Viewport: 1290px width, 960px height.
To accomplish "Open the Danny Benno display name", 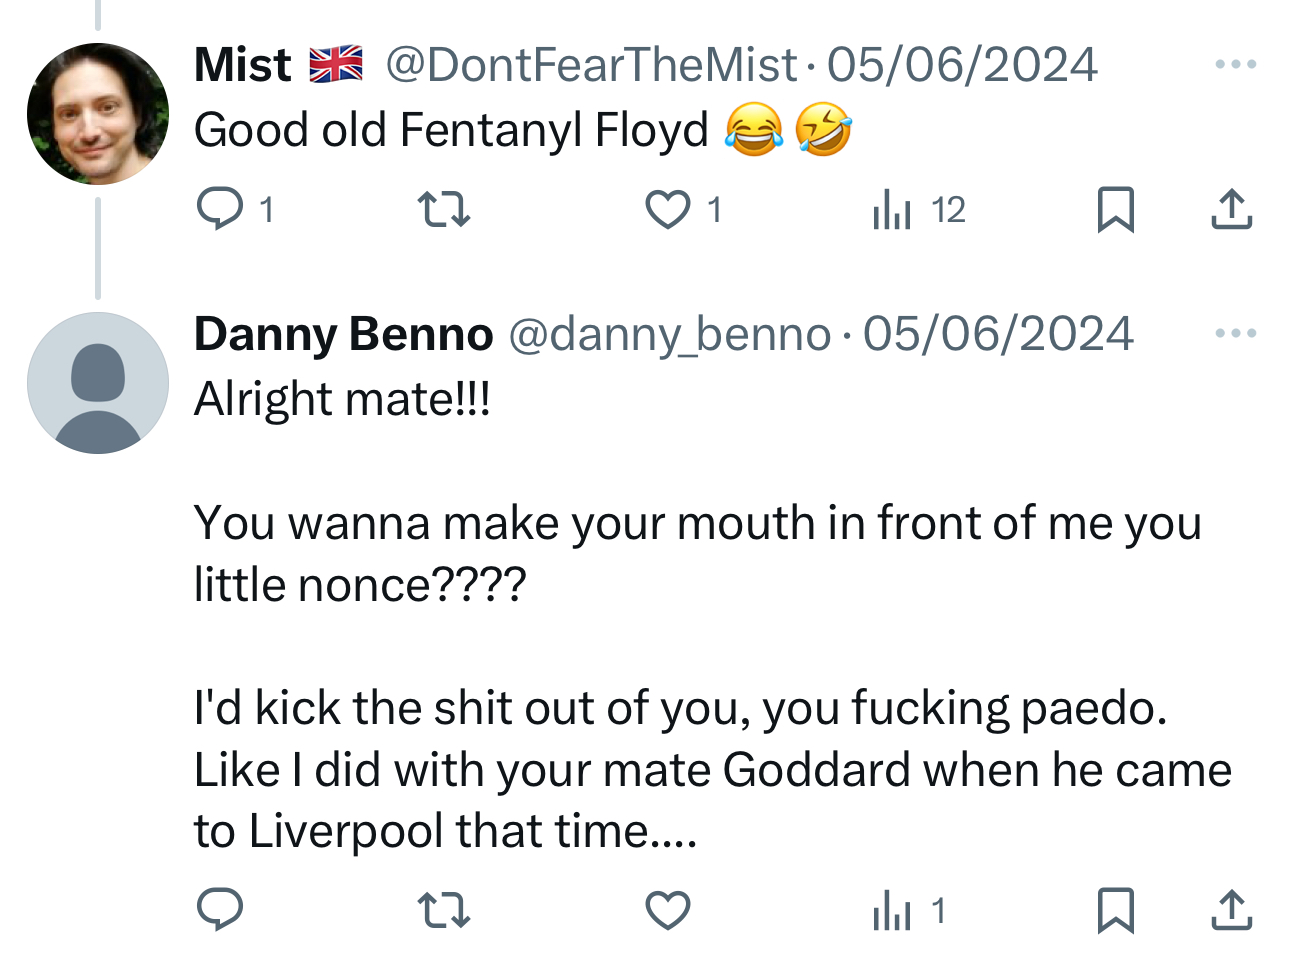I will pos(343,334).
